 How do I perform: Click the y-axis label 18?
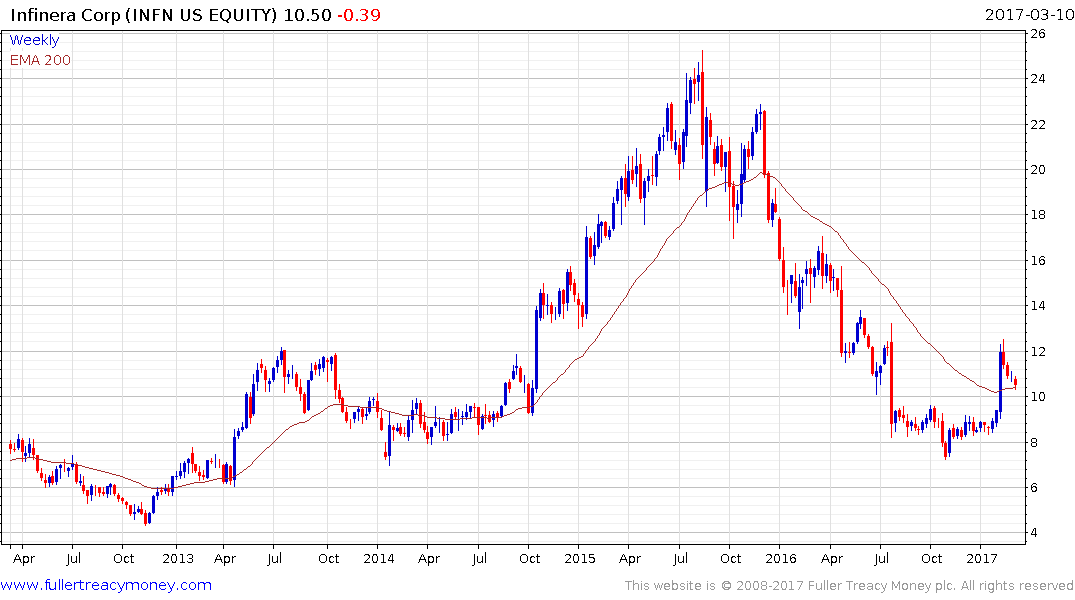[x=1038, y=215]
